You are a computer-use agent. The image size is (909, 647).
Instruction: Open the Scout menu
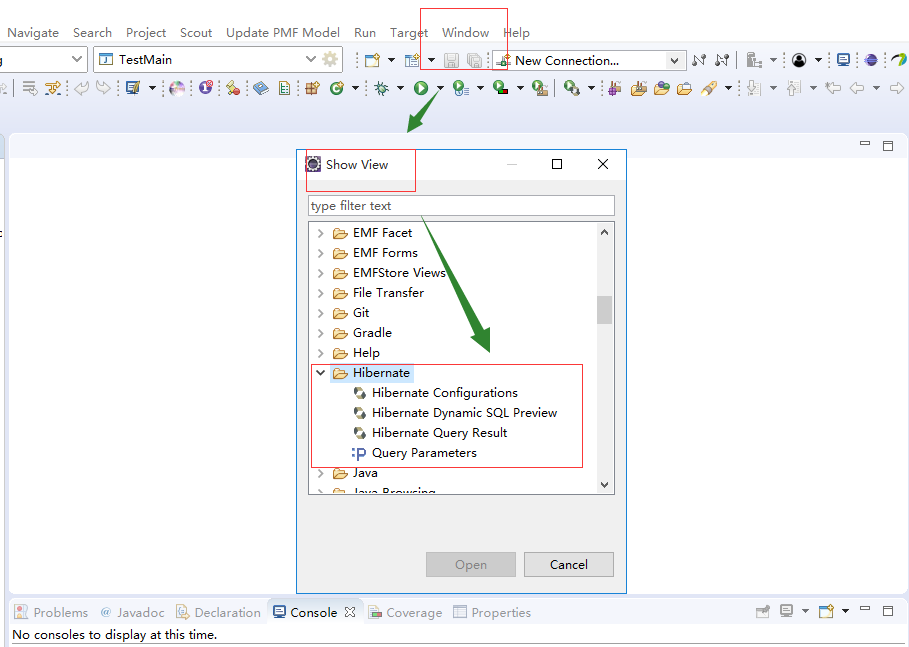click(x=196, y=32)
